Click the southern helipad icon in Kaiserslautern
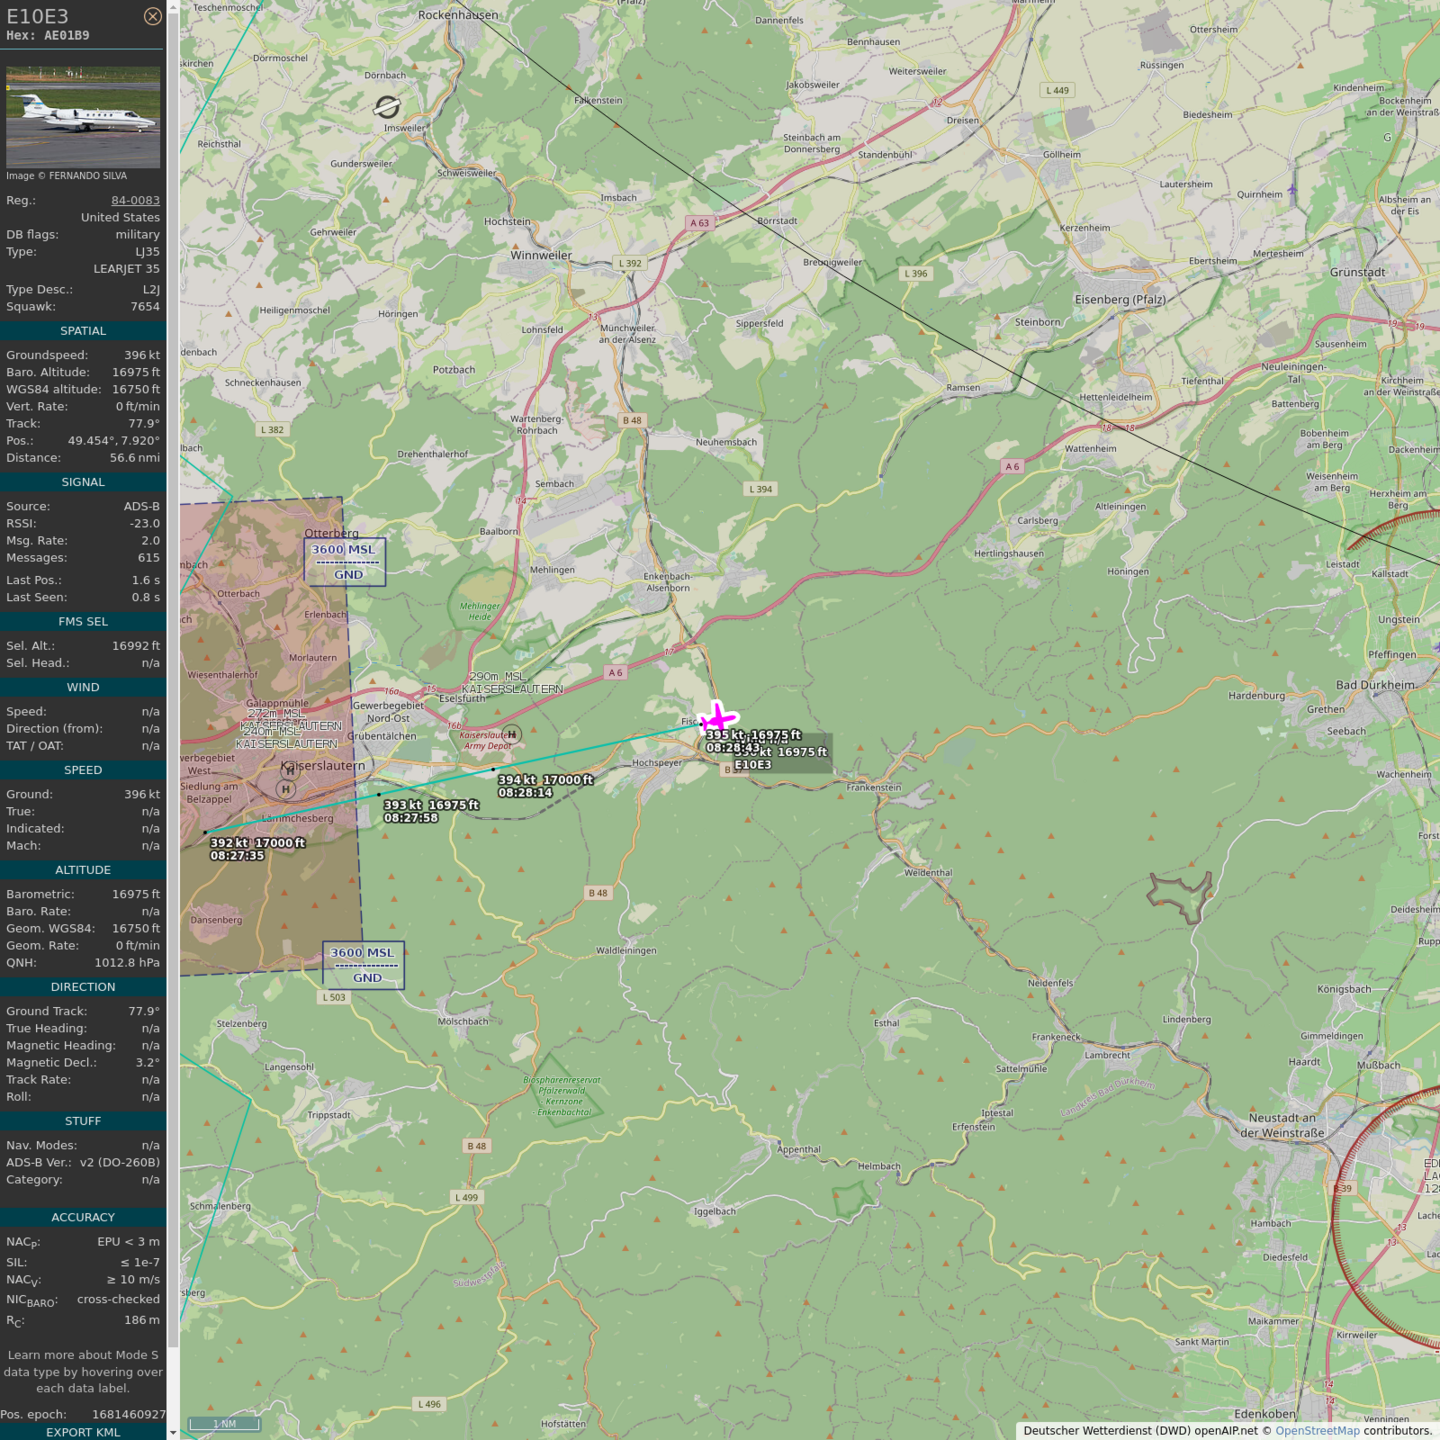This screenshot has width=1440, height=1440. (286, 789)
